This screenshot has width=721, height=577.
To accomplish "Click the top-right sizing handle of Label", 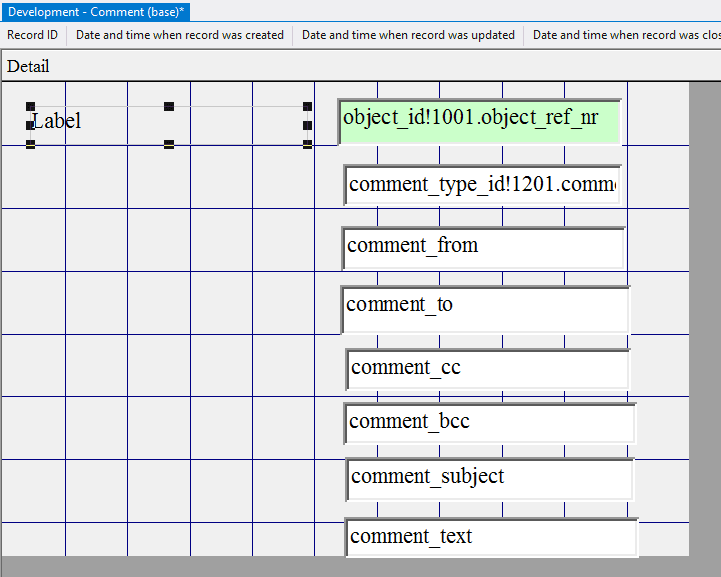I will [307, 106].
